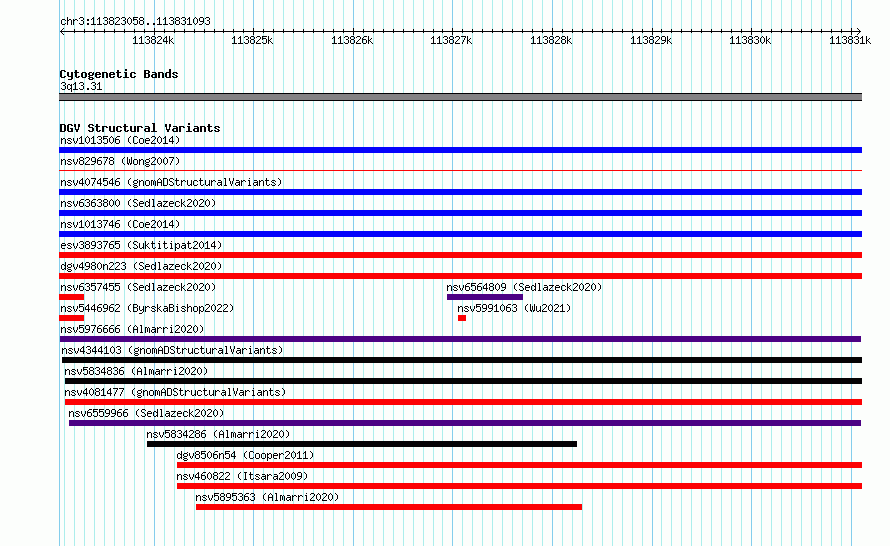
Task: Select the blue bar under nsv1013746
Action: [460, 234]
